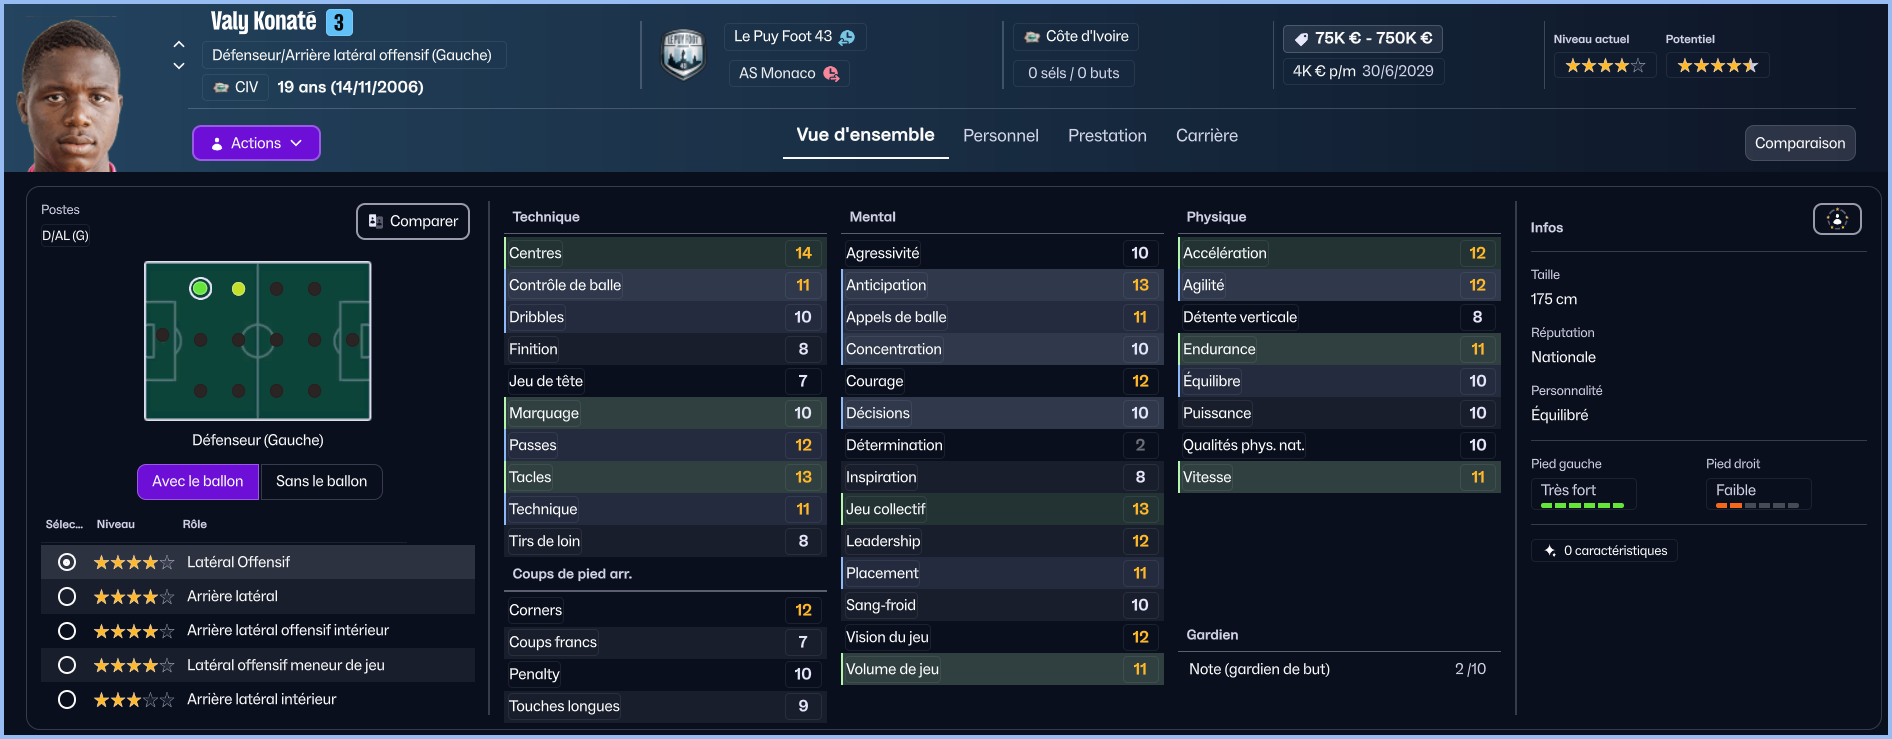Click the sparkle icon beside 0 caractéristiques
1892x739 pixels.
click(x=1550, y=551)
